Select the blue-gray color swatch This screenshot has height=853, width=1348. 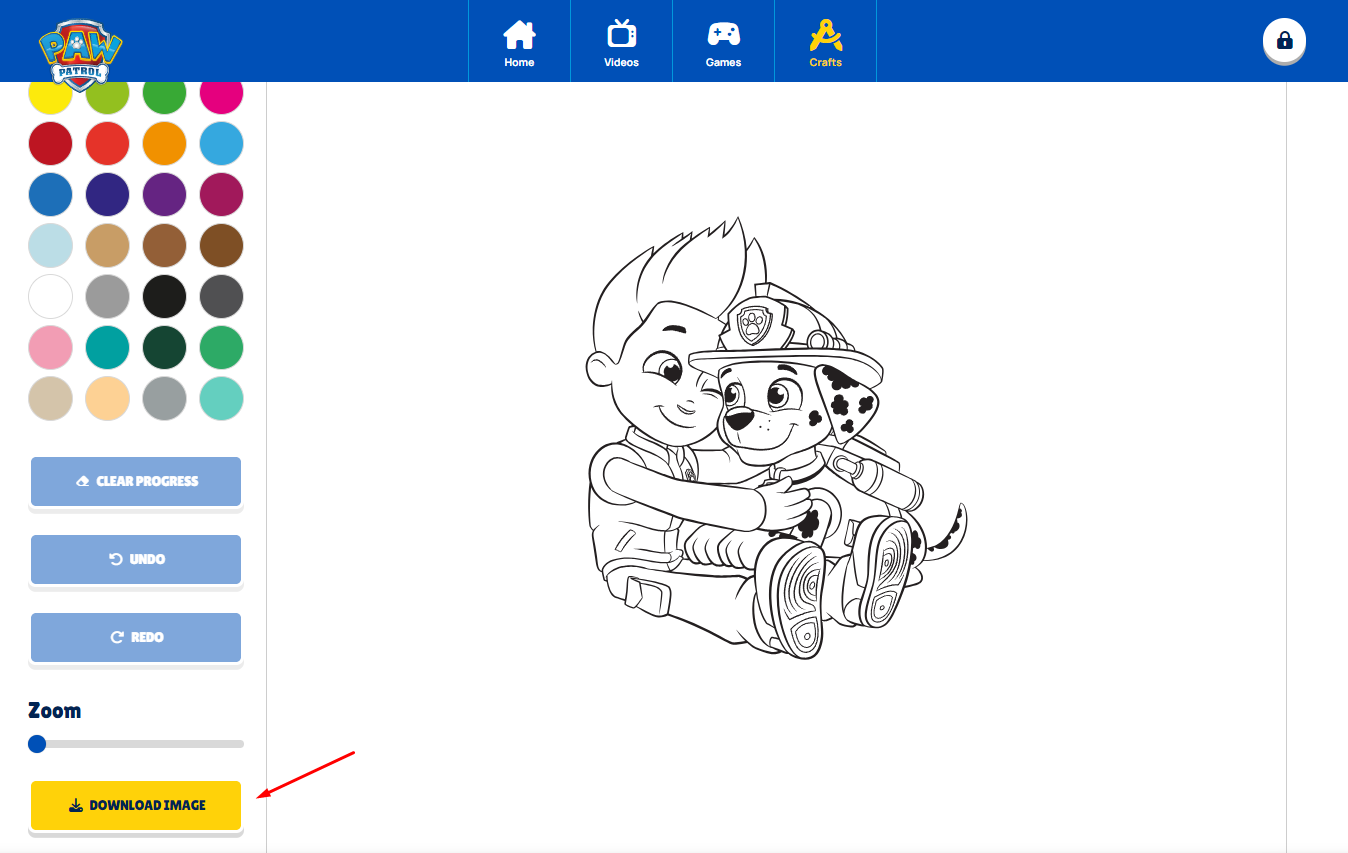pos(165,399)
